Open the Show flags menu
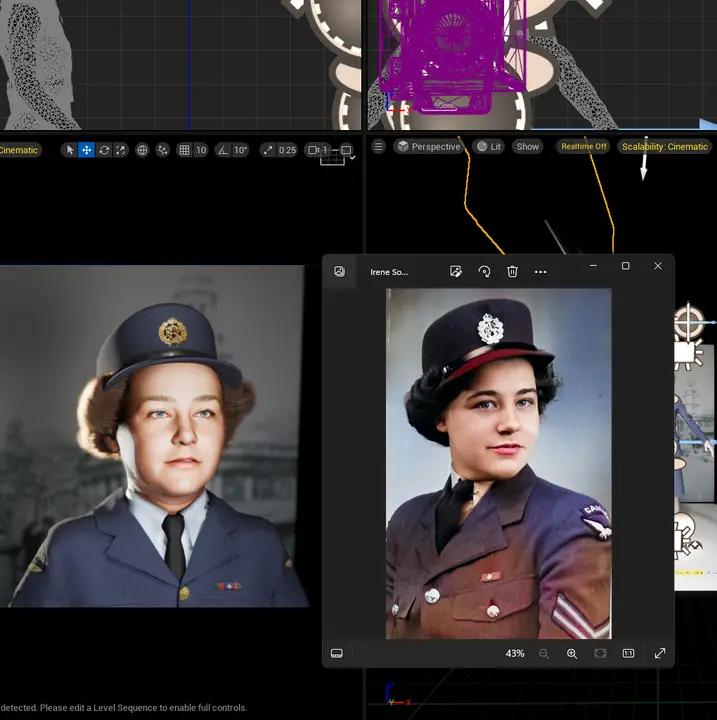This screenshot has height=720, width=717. 527,146
